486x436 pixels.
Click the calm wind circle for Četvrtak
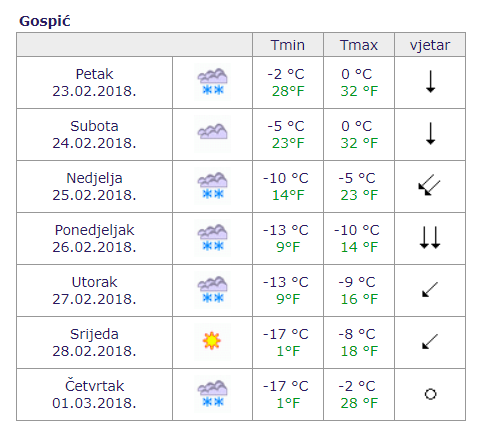coord(430,394)
